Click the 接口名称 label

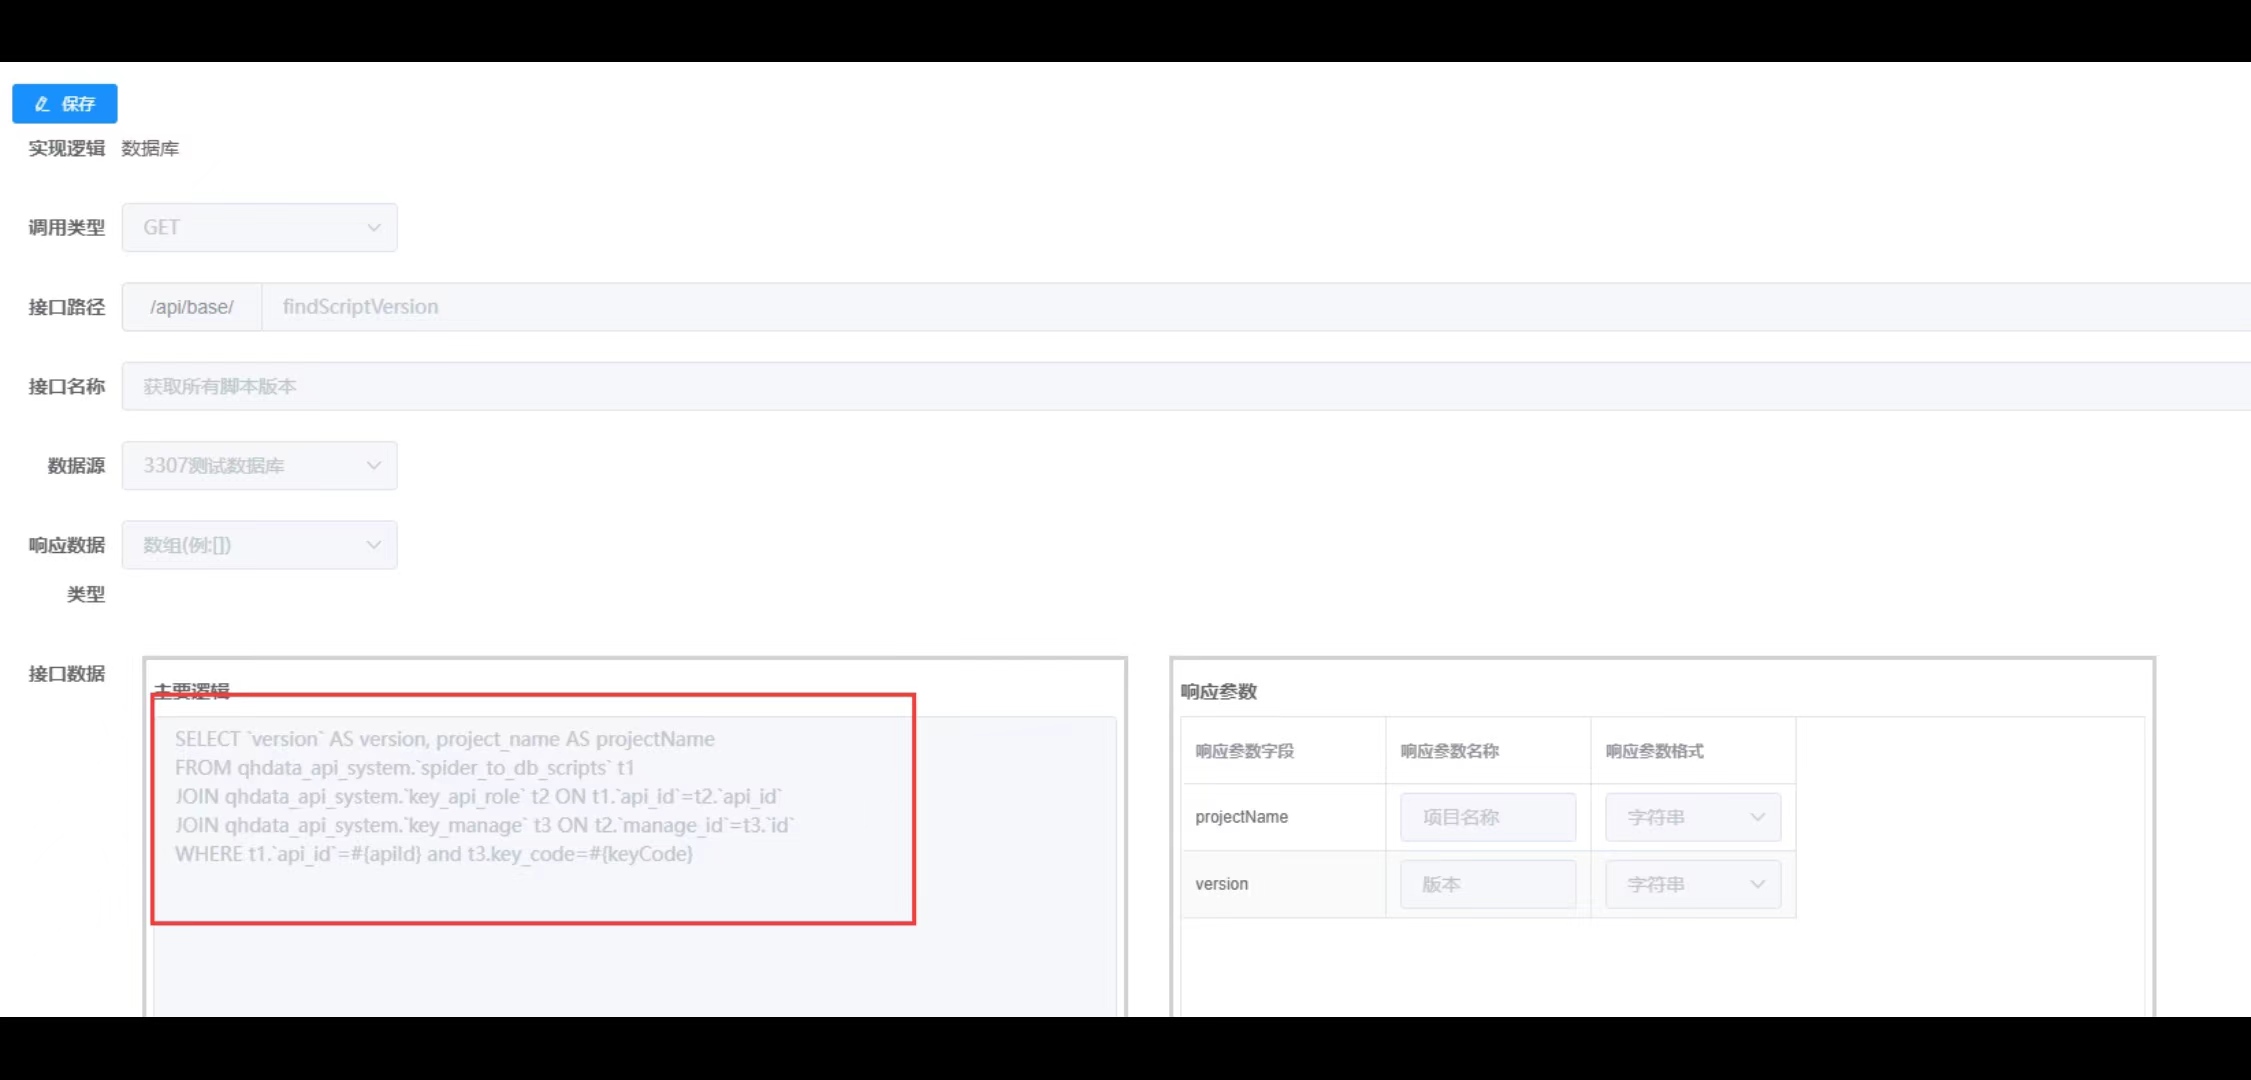pos(66,386)
